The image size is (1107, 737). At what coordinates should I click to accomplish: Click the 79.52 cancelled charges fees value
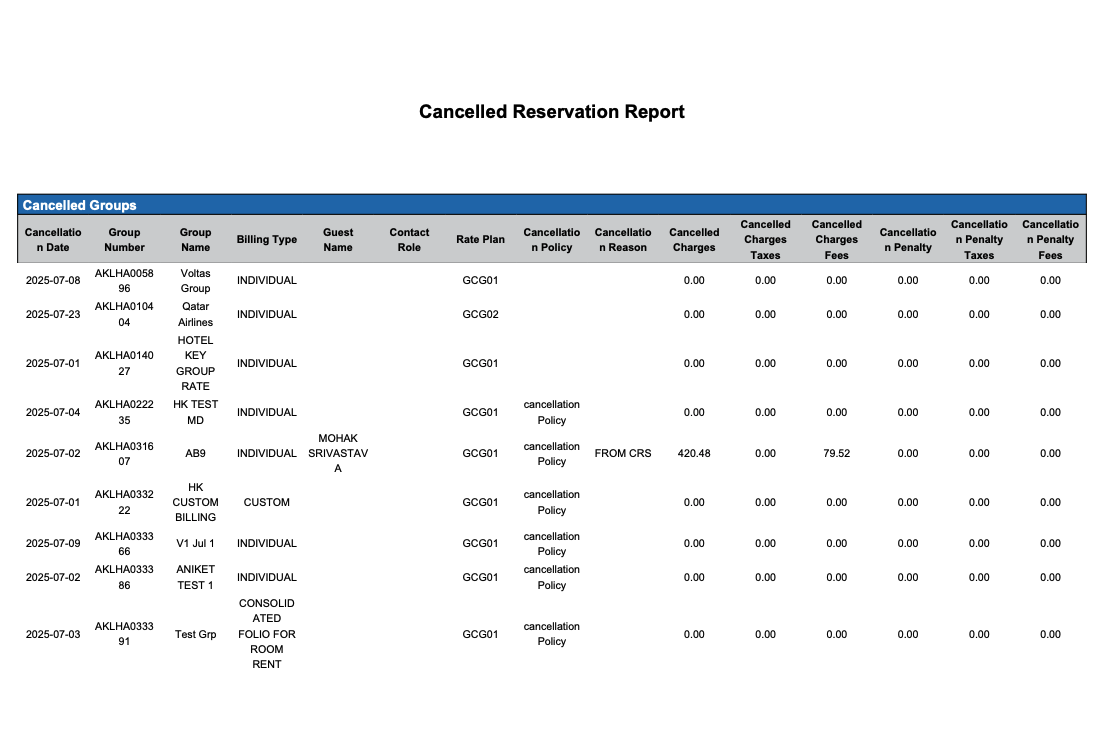tap(836, 453)
